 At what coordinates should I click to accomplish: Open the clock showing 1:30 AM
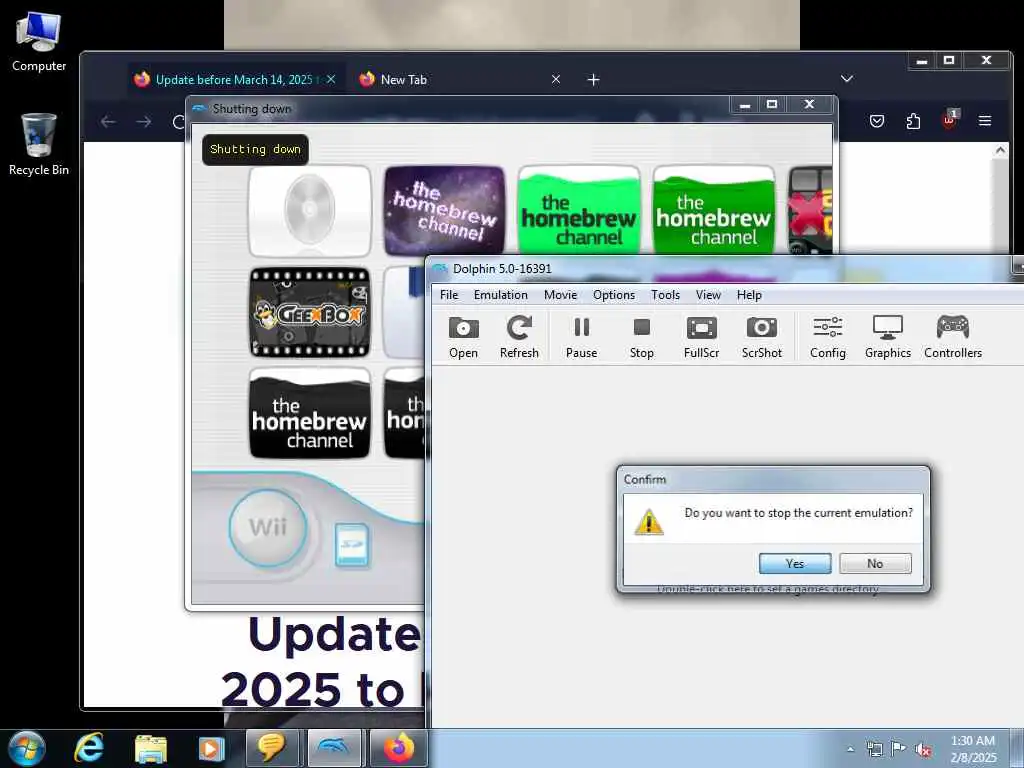973,749
